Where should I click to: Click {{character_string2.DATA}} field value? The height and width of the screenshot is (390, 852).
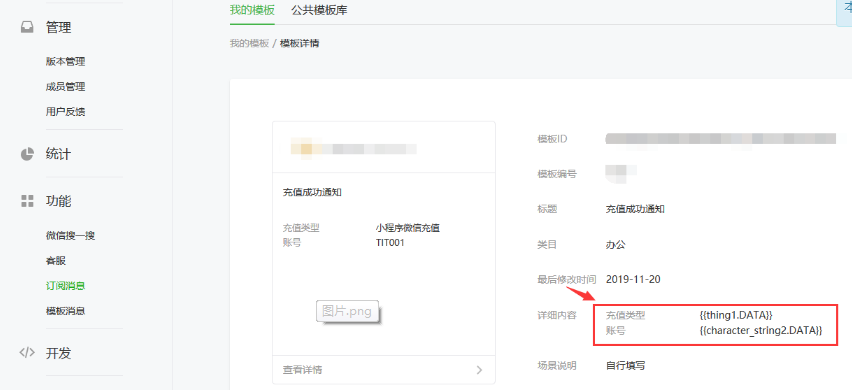pyautogui.click(x=761, y=330)
